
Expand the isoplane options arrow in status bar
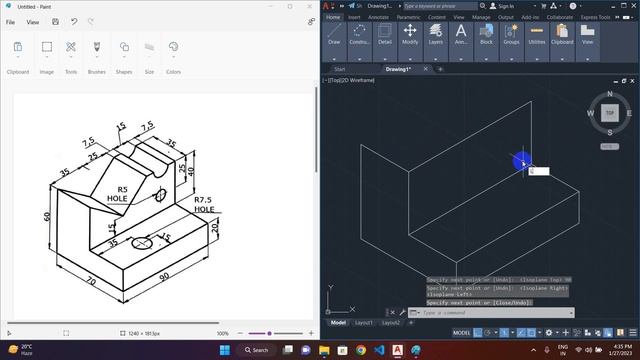513,333
